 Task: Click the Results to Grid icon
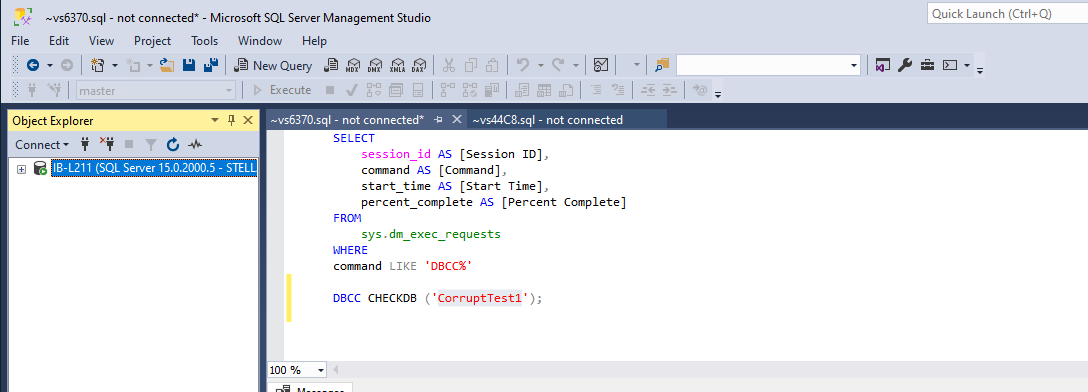(544, 90)
